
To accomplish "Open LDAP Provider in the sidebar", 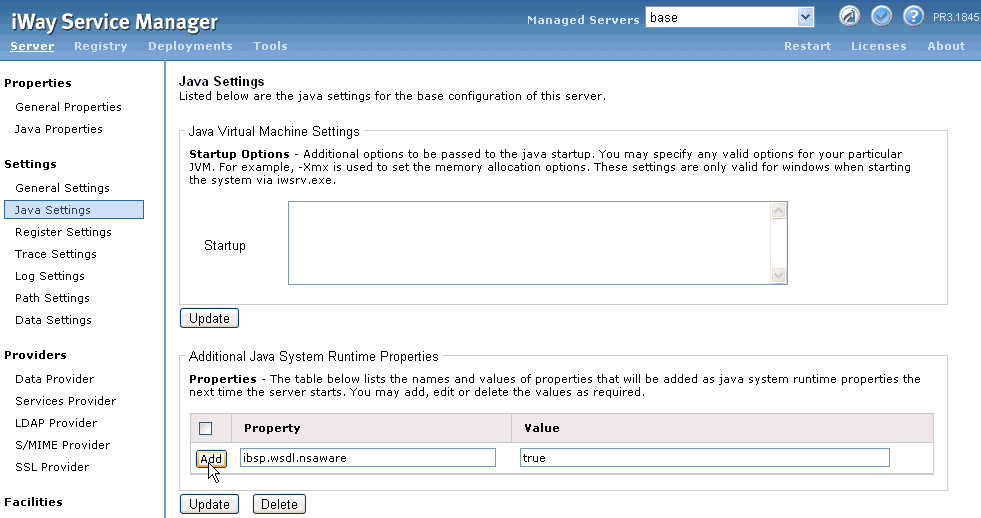I will (56, 423).
